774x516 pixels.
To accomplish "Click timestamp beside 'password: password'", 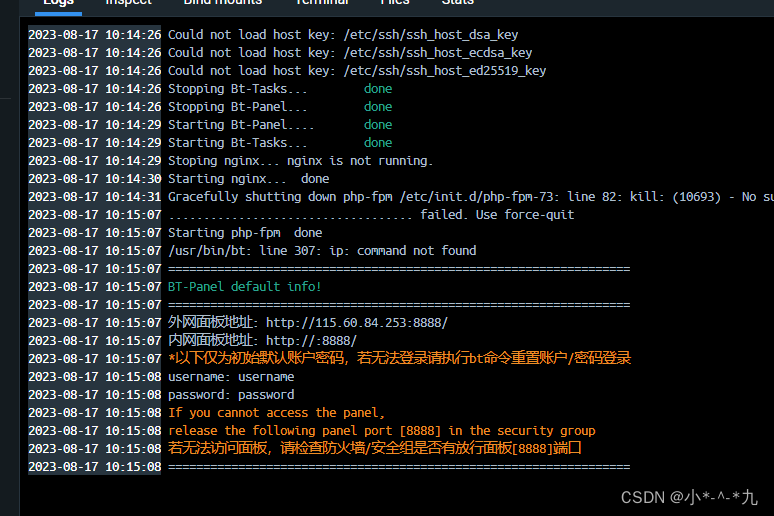I will [x=95, y=395].
